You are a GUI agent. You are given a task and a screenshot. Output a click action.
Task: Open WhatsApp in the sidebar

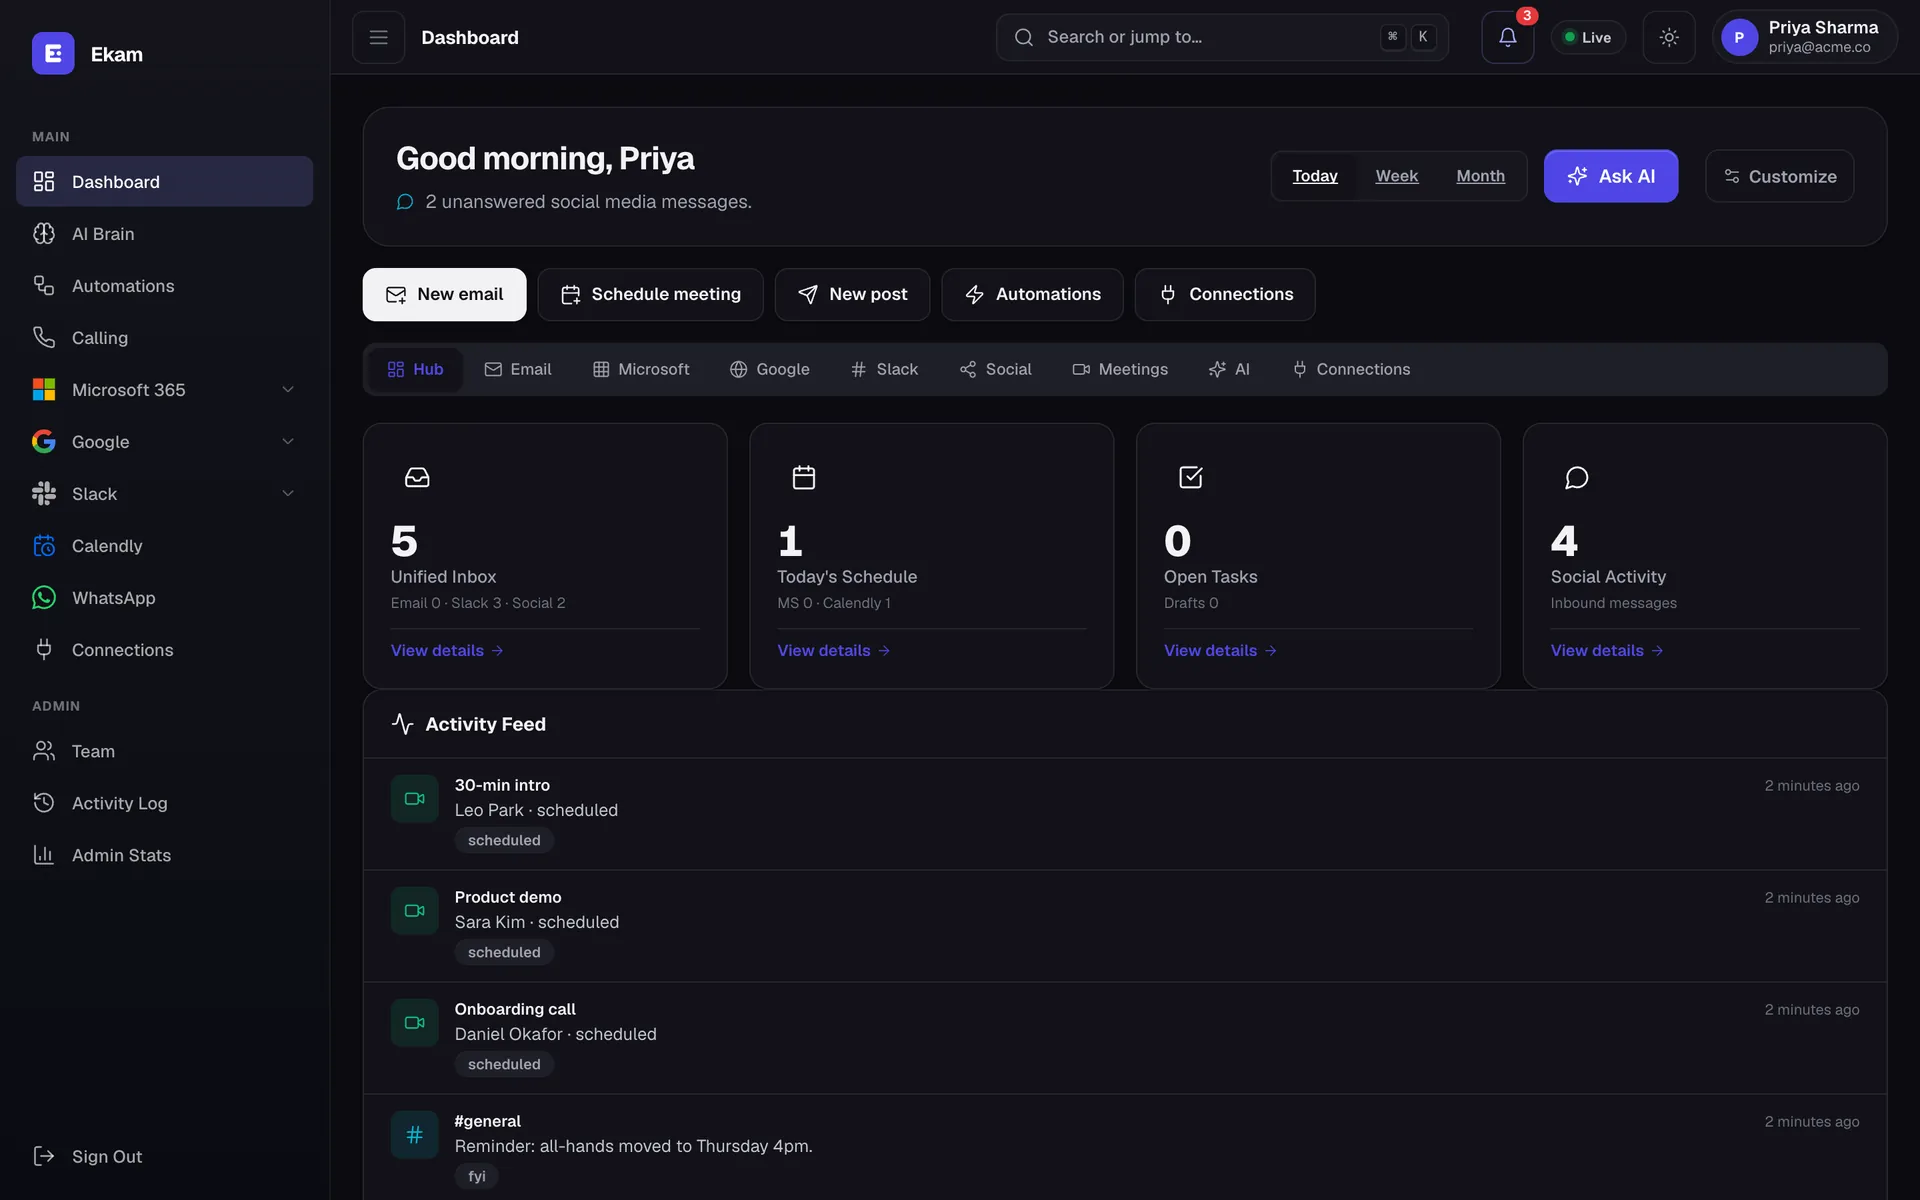(164, 598)
